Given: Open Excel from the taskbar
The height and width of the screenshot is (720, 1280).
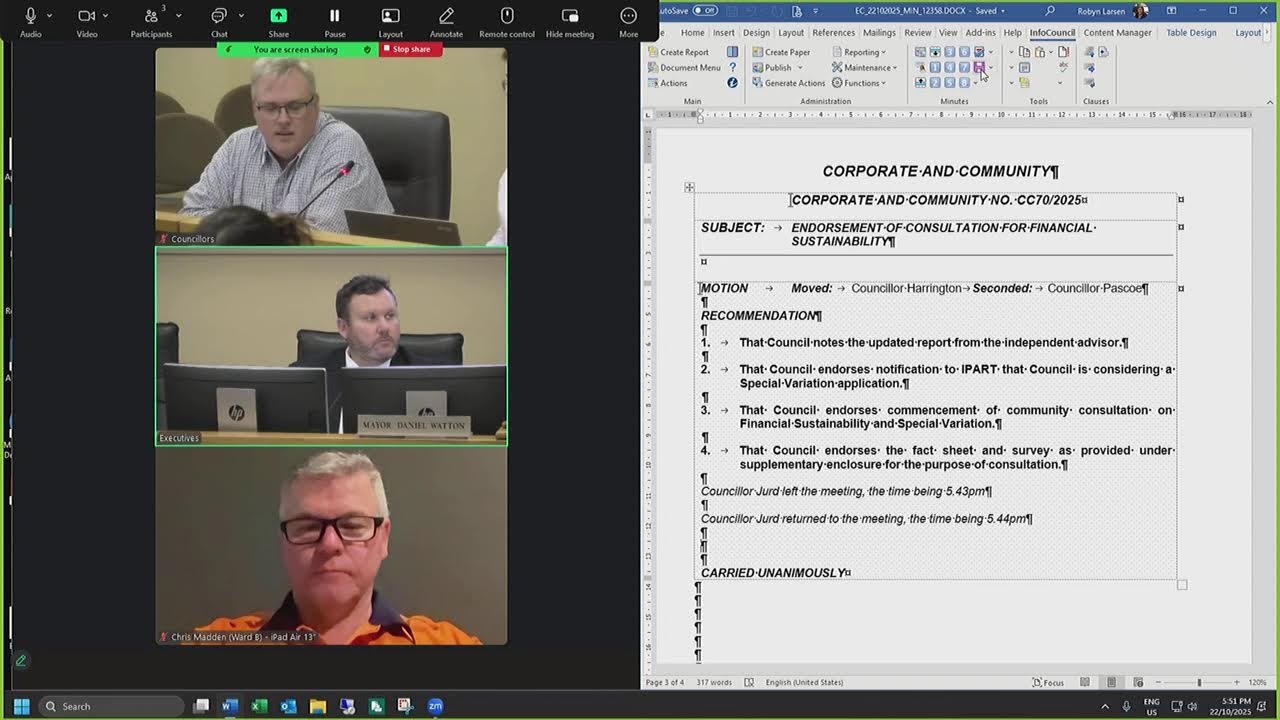Looking at the screenshot, I should [x=258, y=706].
